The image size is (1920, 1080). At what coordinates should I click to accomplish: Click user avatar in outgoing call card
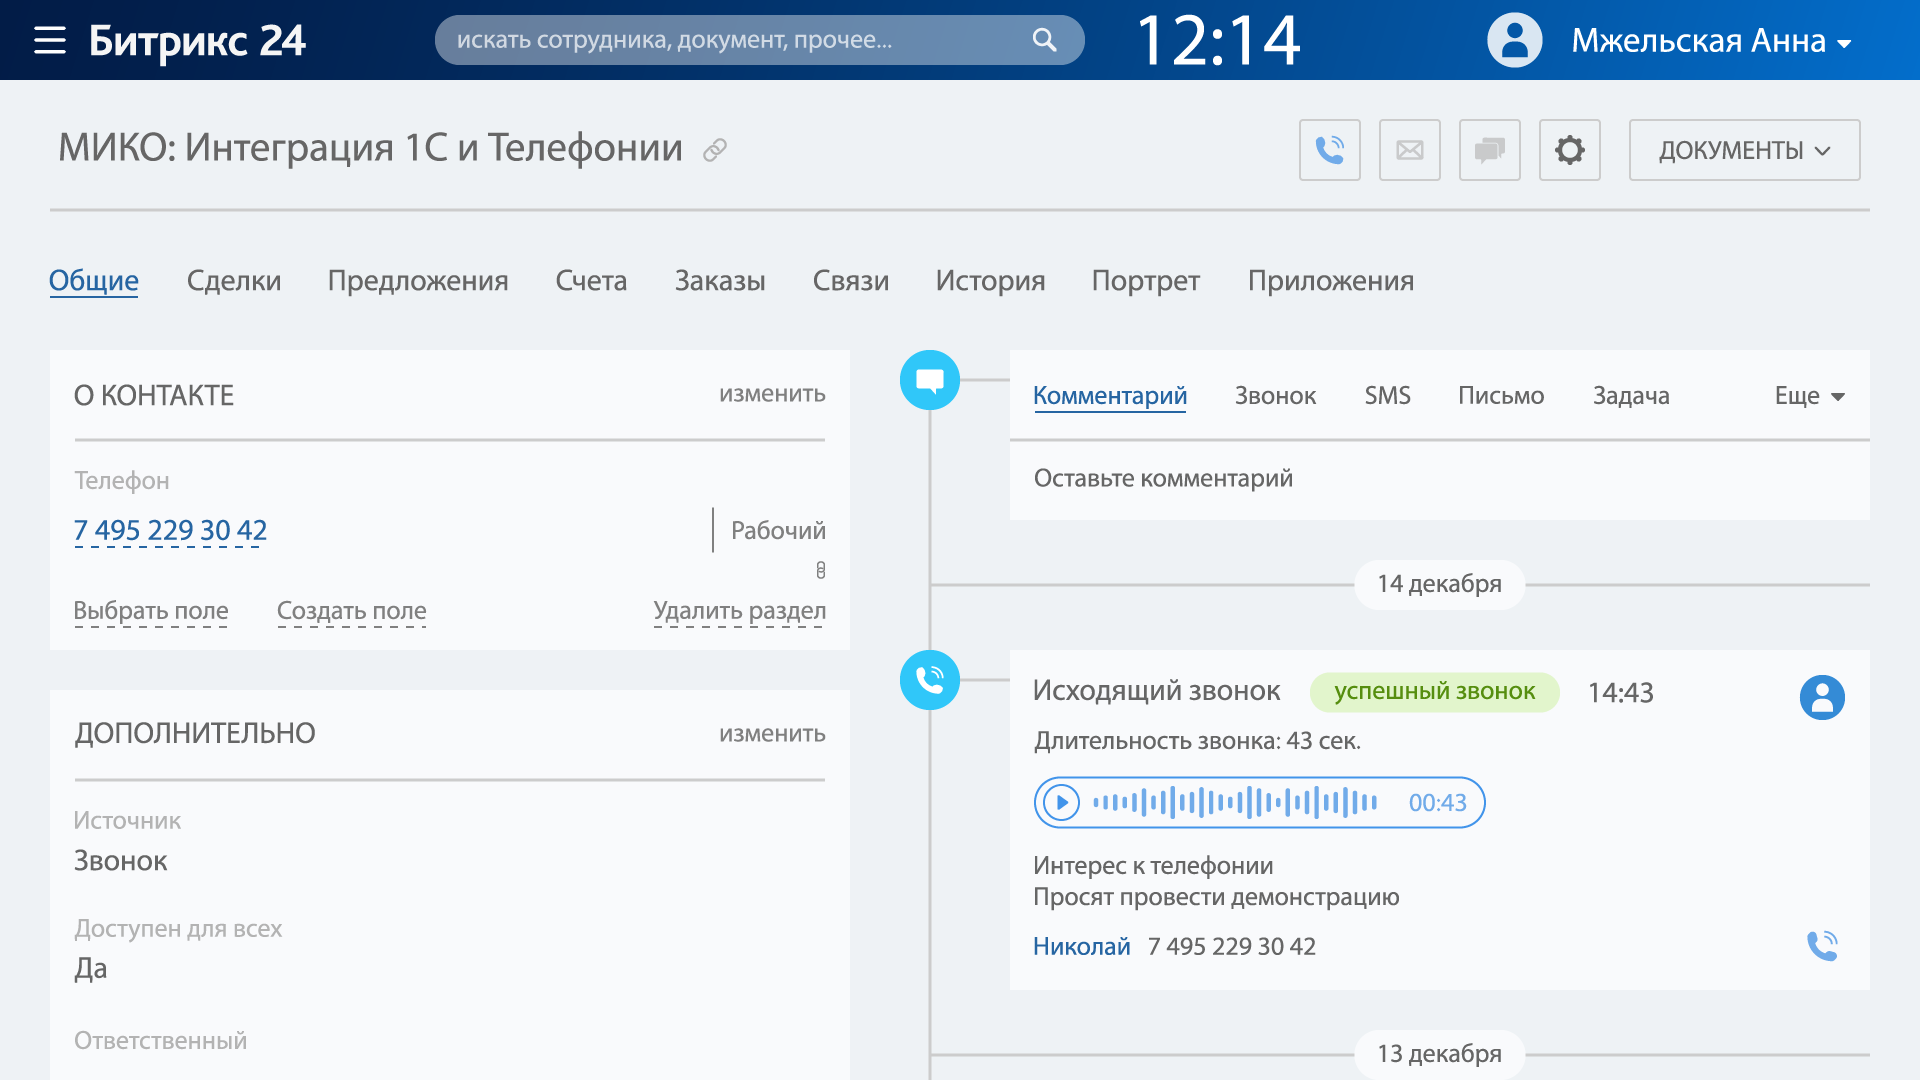pos(1822,697)
